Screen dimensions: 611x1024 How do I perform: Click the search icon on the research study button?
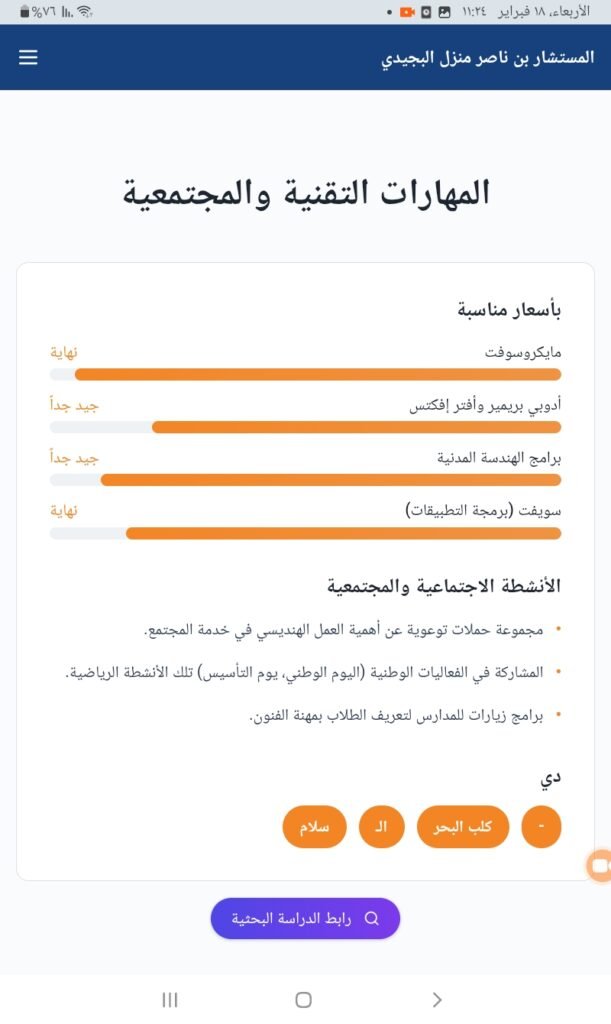click(x=372, y=918)
